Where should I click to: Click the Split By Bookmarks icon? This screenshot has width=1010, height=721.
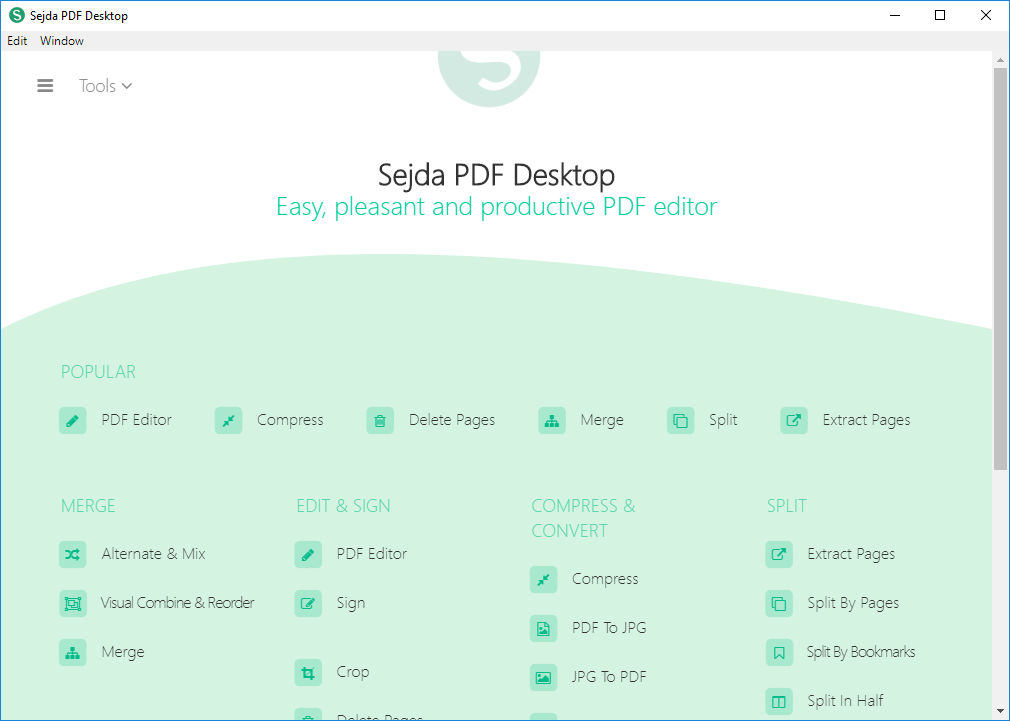tap(779, 653)
